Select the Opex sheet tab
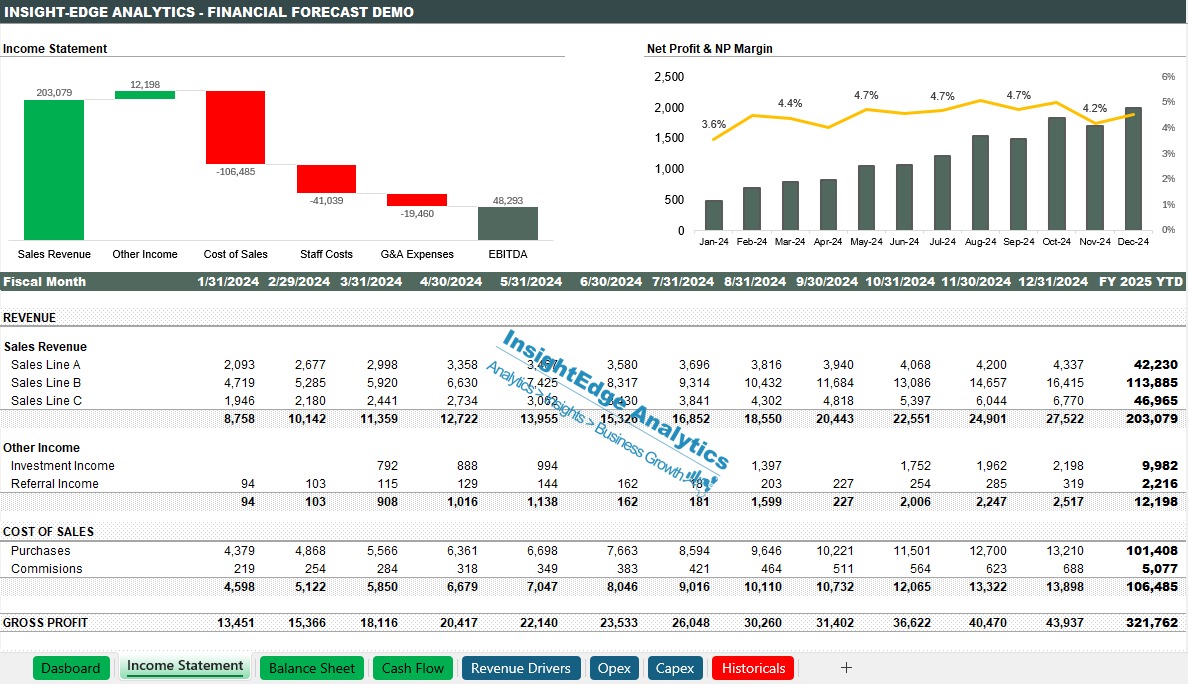1188x685 pixels. tap(614, 668)
